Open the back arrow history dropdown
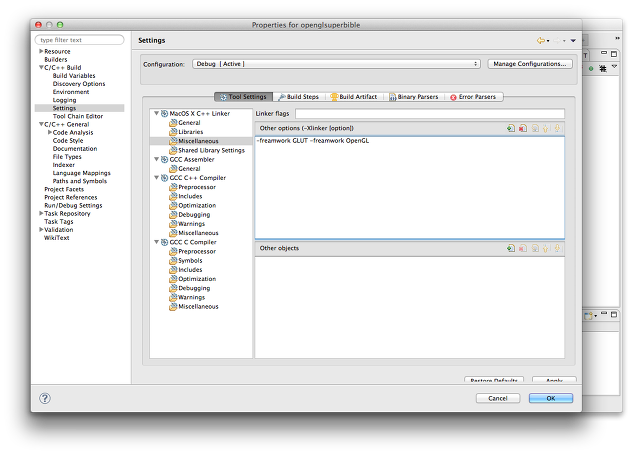The image size is (630, 455). [548, 41]
